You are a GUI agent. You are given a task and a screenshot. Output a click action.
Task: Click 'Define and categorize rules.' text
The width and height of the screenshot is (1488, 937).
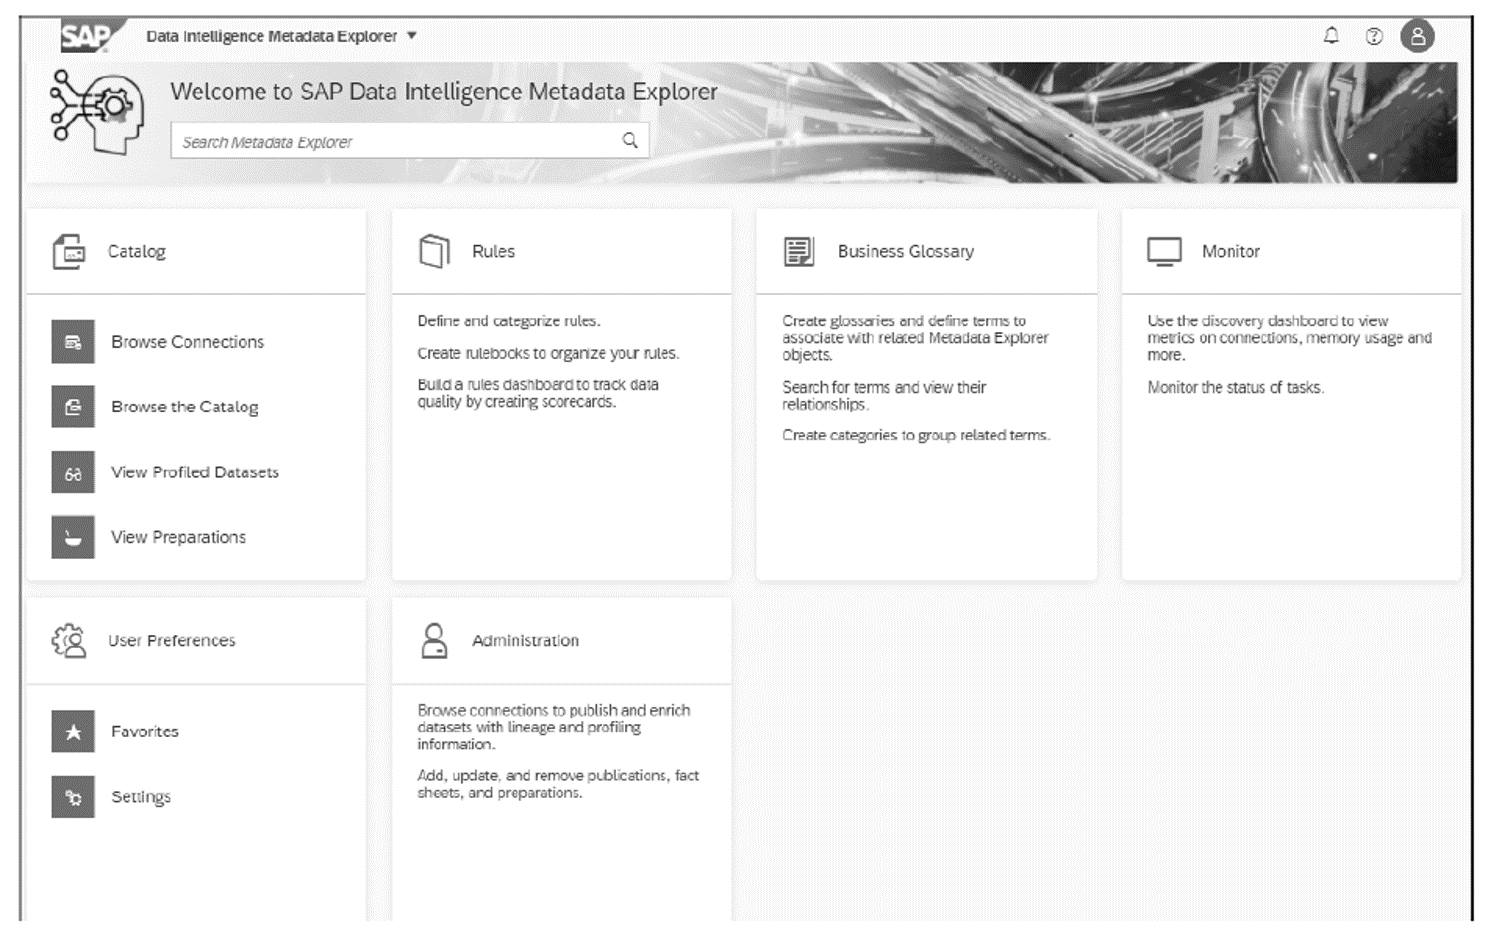tap(509, 321)
